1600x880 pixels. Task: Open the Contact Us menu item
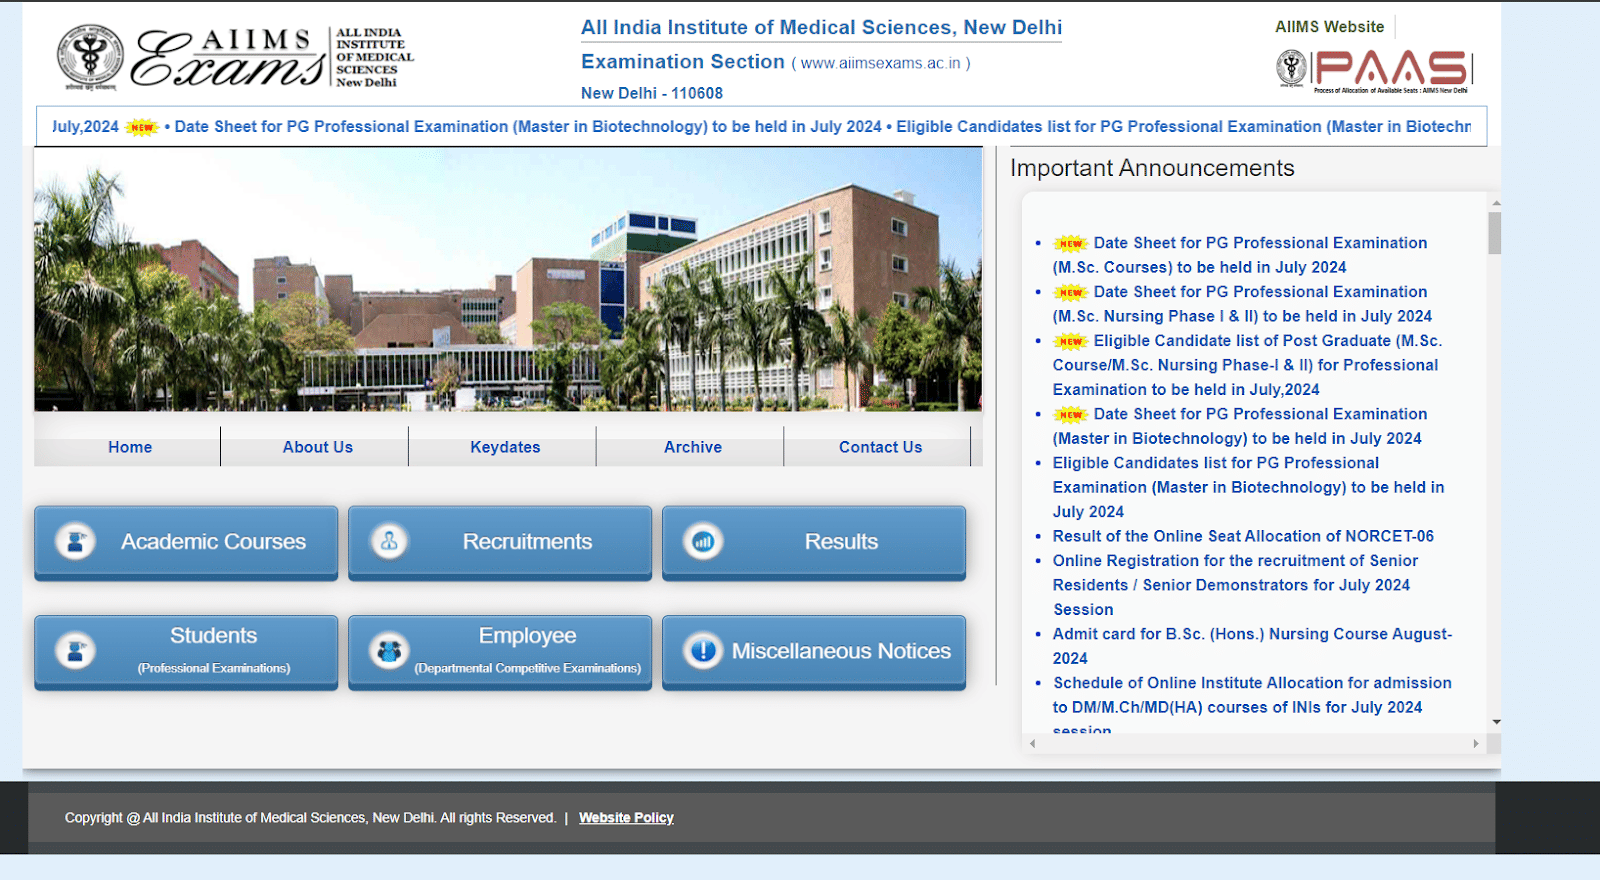click(x=880, y=447)
